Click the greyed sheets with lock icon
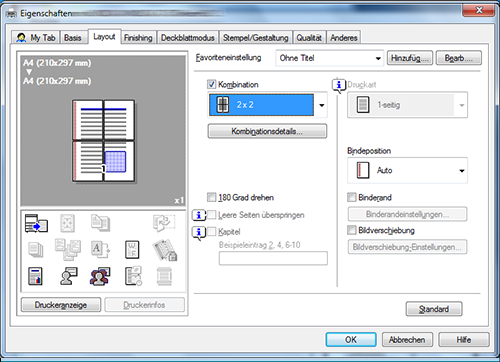 click(x=165, y=250)
